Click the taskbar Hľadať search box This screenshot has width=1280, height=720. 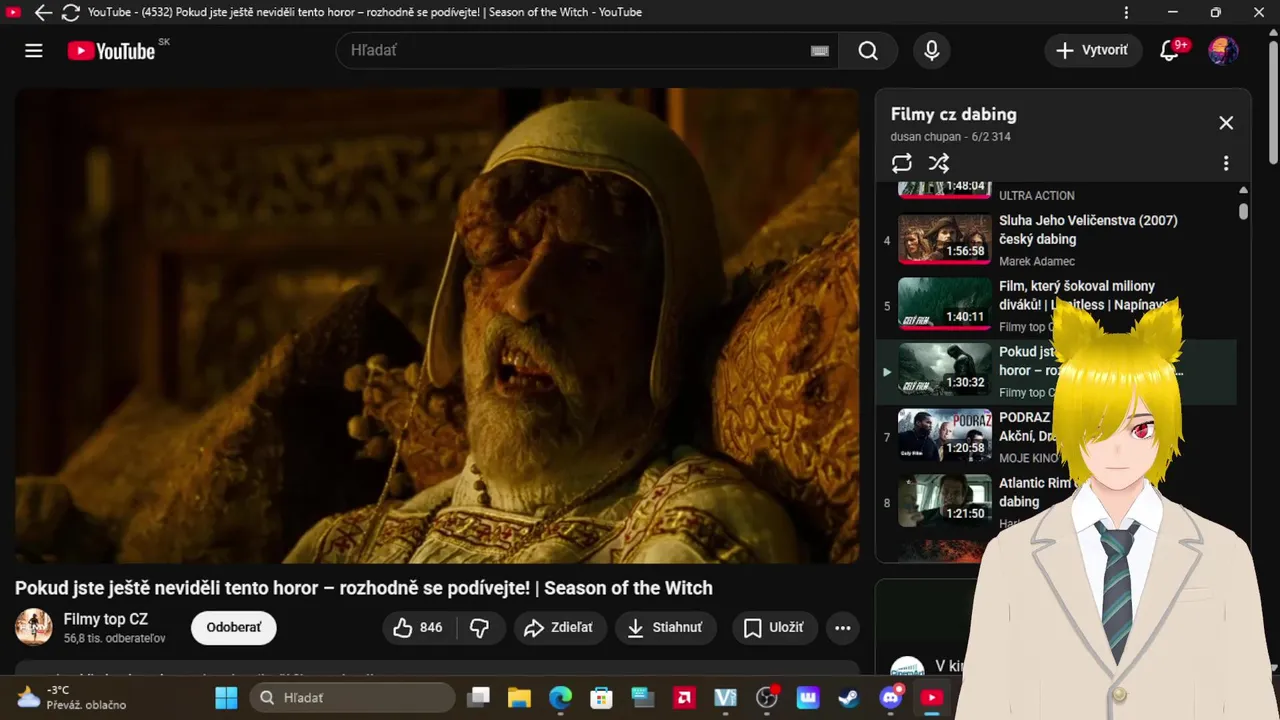352,698
